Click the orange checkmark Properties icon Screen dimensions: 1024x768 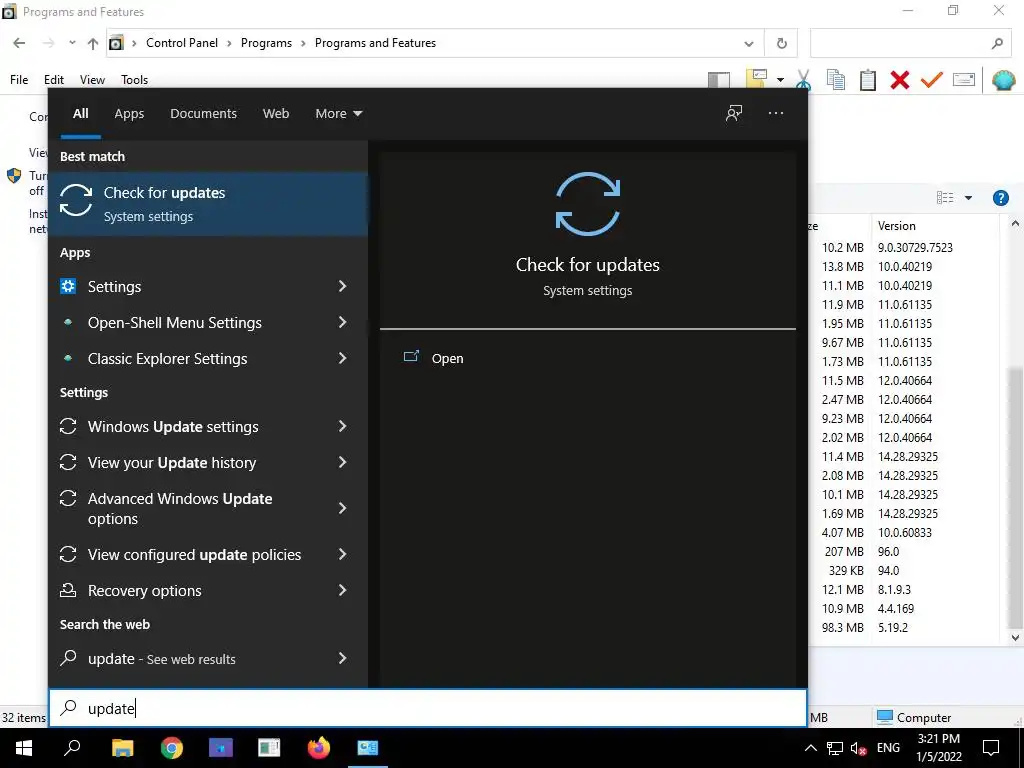coord(932,80)
